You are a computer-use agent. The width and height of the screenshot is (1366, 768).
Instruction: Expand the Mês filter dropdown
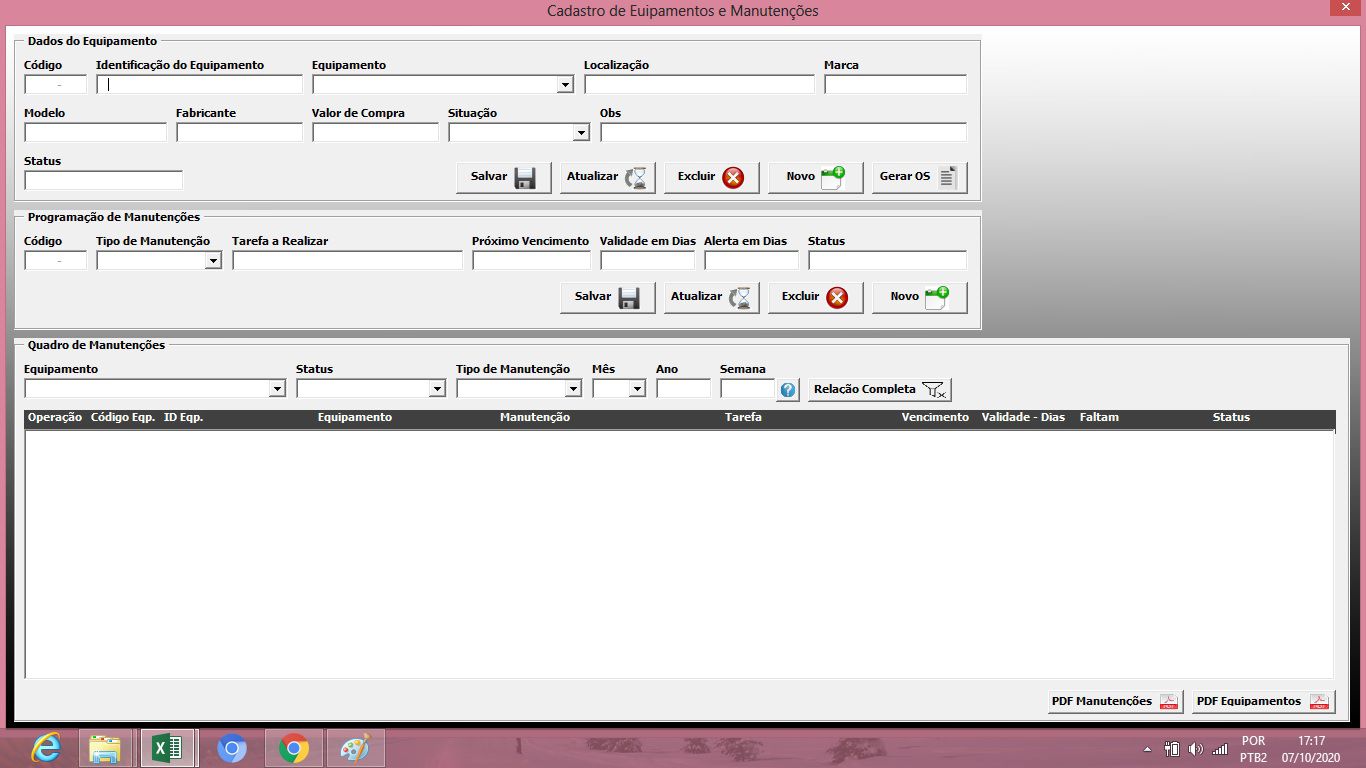637,389
